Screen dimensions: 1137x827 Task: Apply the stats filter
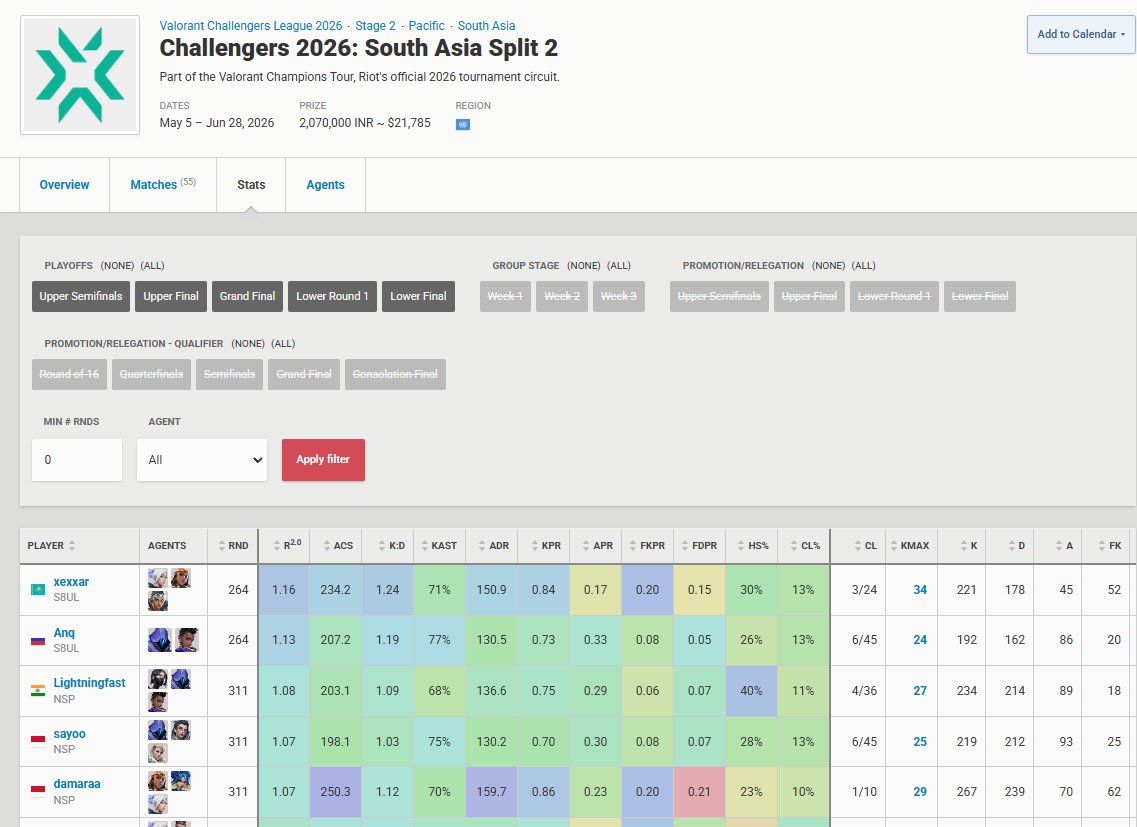click(323, 459)
